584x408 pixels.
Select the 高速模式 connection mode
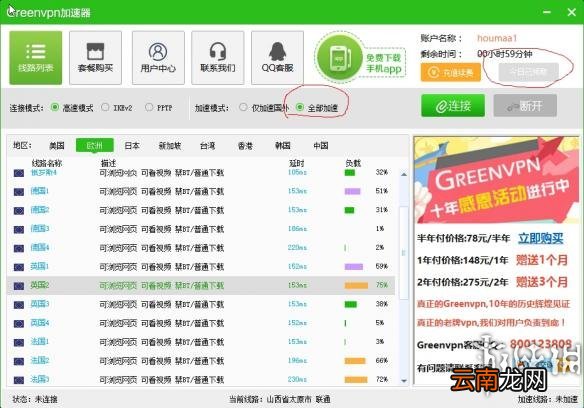tap(55, 107)
